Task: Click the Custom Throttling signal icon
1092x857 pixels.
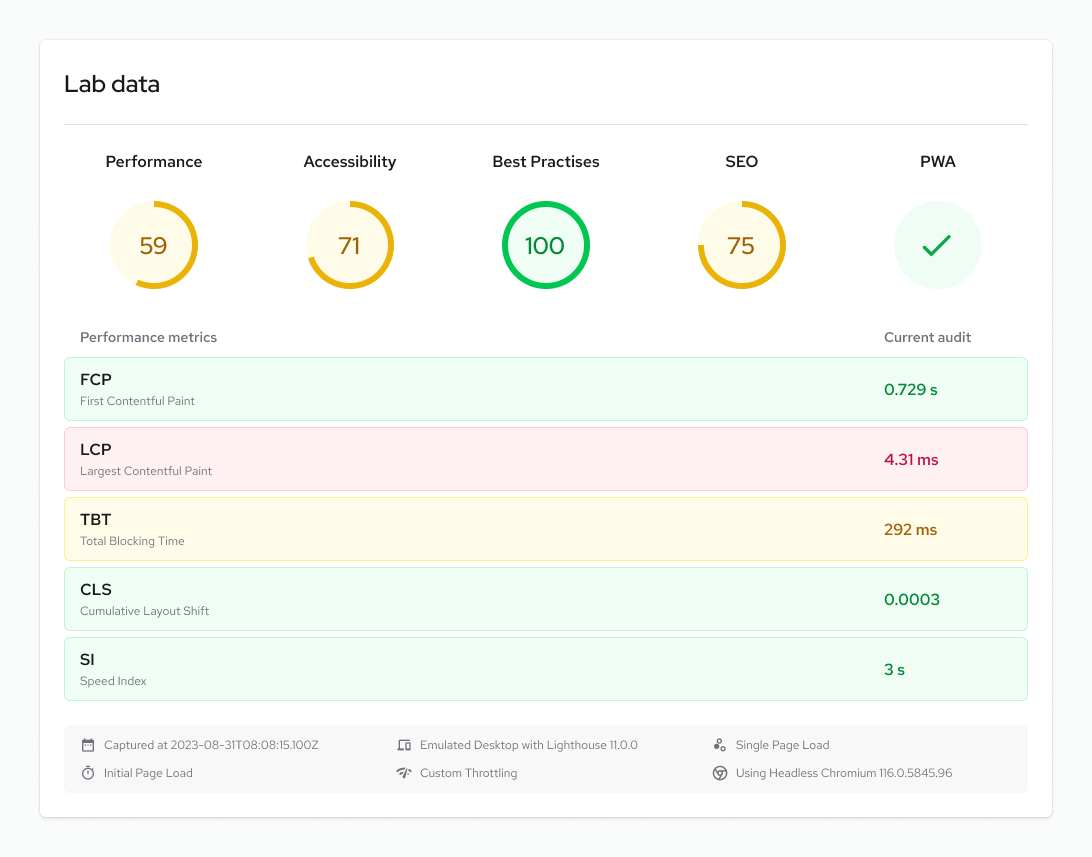Action: pos(404,773)
